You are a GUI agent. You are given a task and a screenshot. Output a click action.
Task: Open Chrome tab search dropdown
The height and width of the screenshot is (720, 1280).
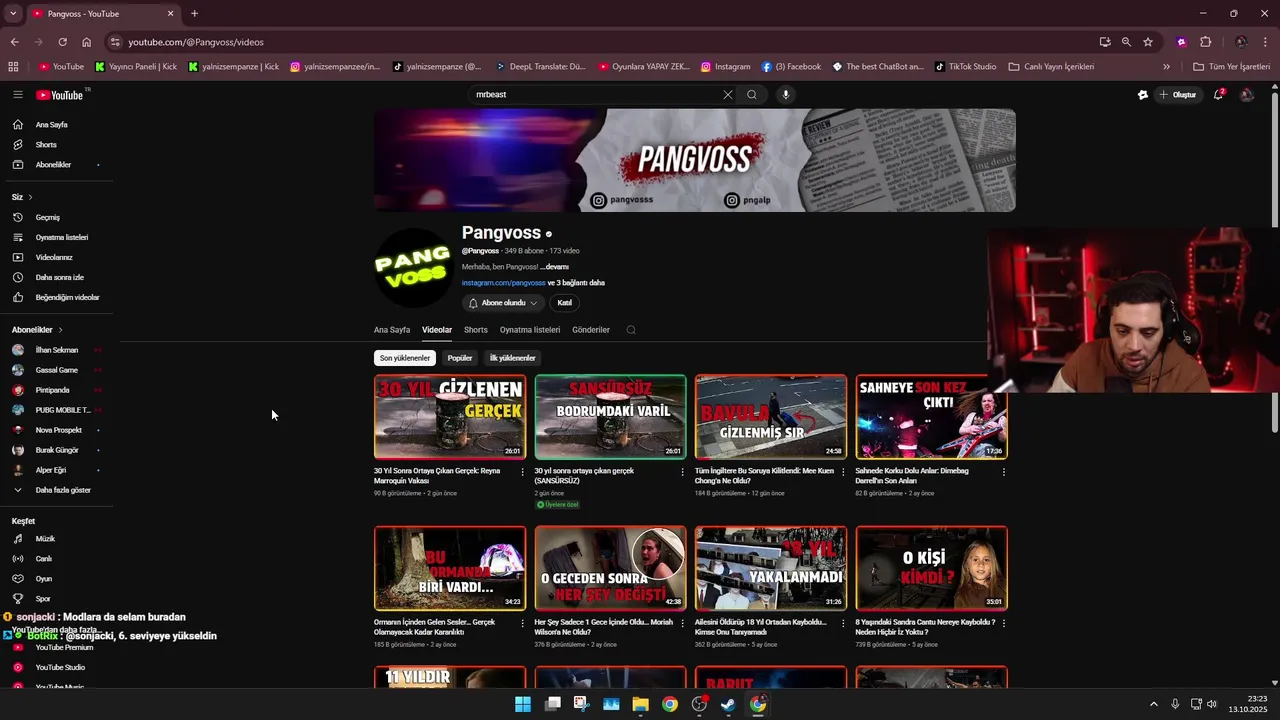(13, 13)
